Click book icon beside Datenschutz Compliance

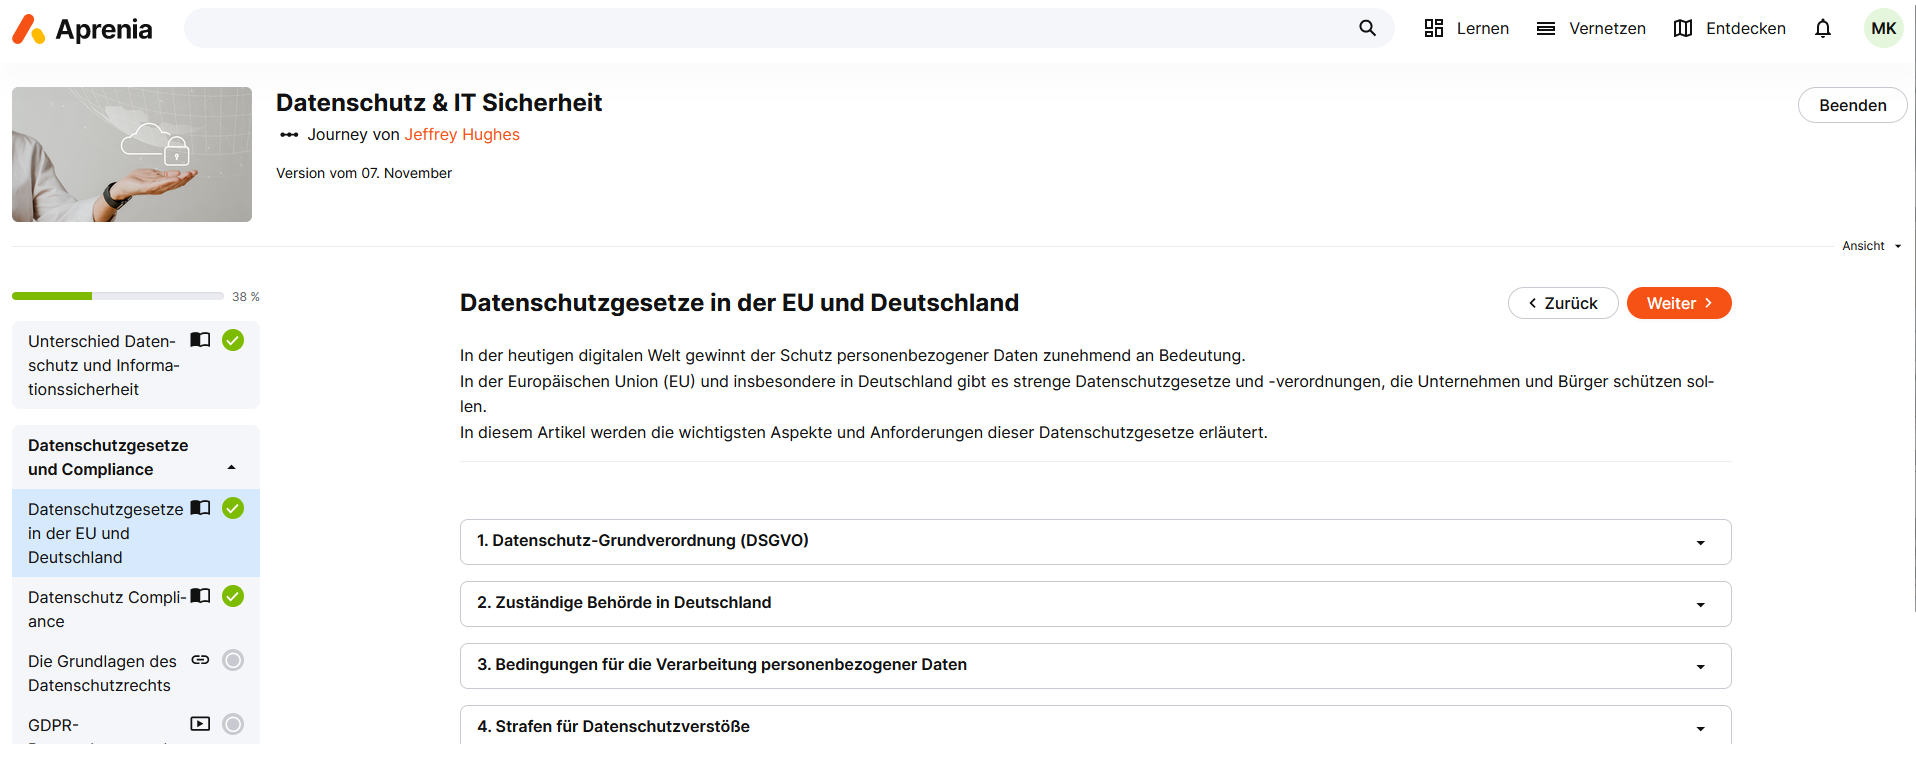click(200, 596)
